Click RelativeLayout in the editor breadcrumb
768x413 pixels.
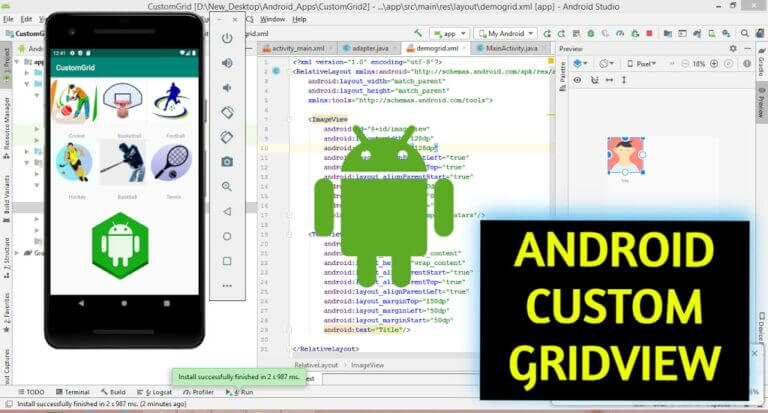[316, 365]
